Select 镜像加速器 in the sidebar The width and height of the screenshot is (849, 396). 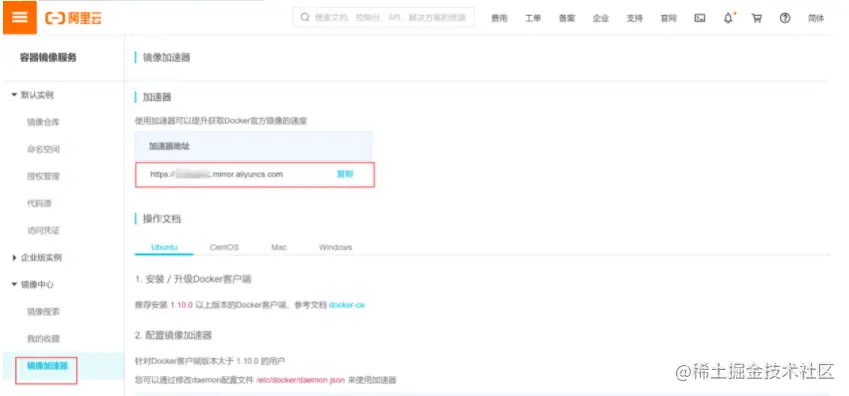point(48,366)
